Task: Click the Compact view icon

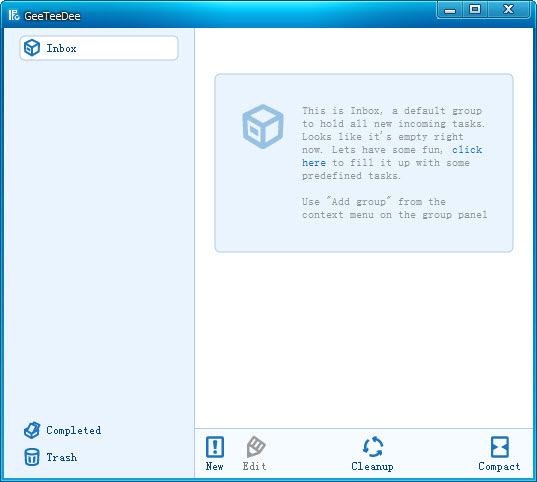Action: tap(500, 447)
